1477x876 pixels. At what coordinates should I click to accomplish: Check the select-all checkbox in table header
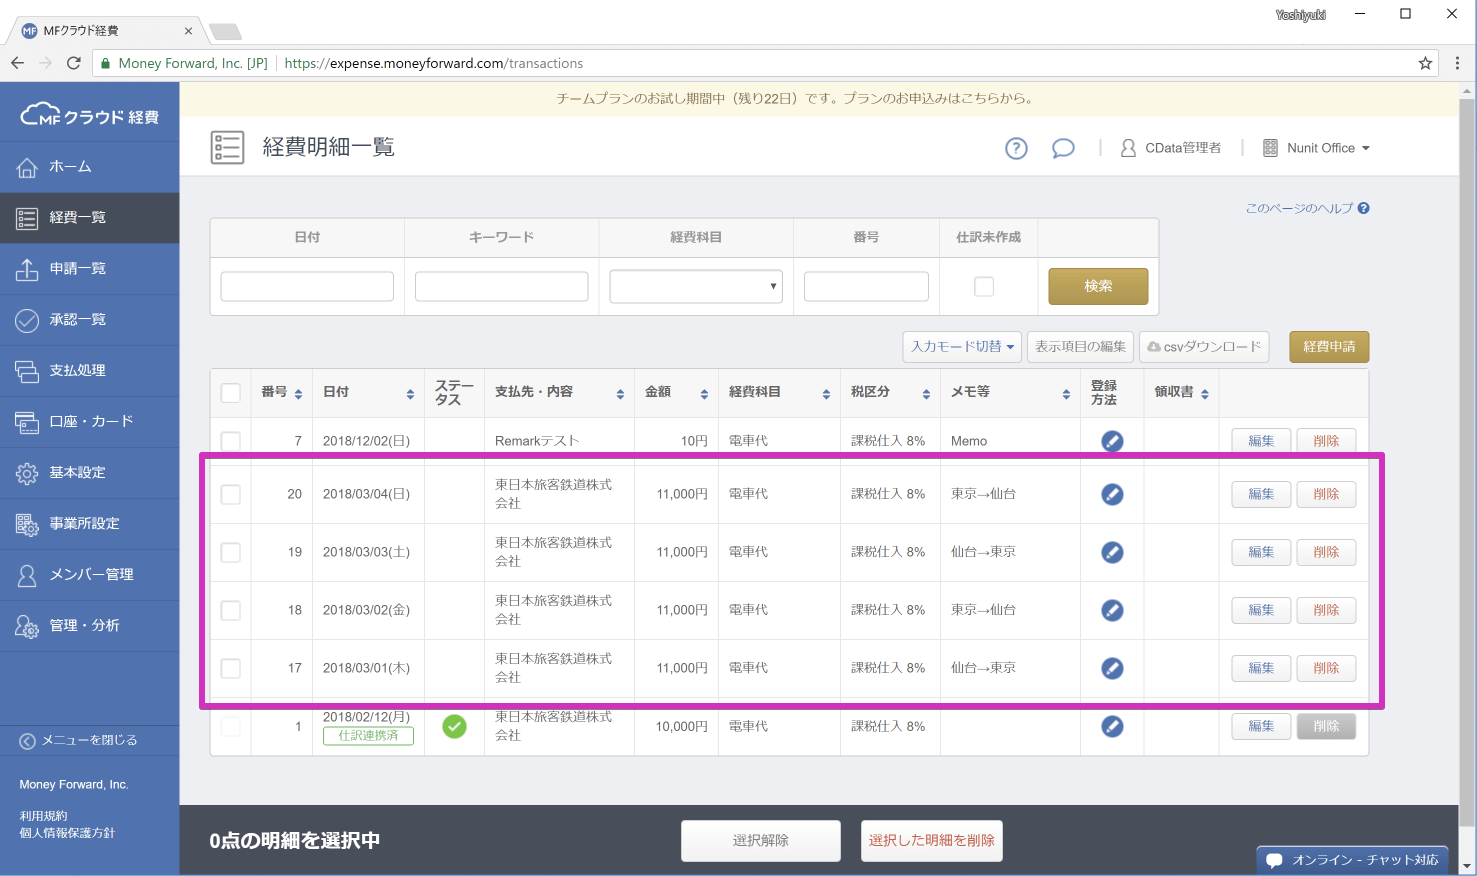coord(231,393)
